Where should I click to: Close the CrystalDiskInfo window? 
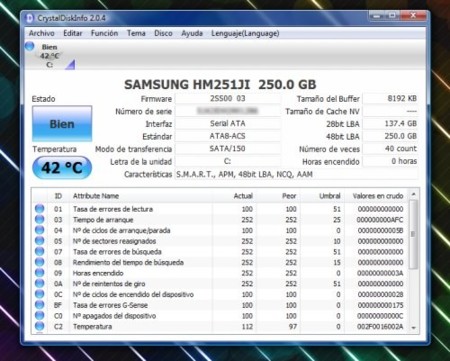point(413,15)
